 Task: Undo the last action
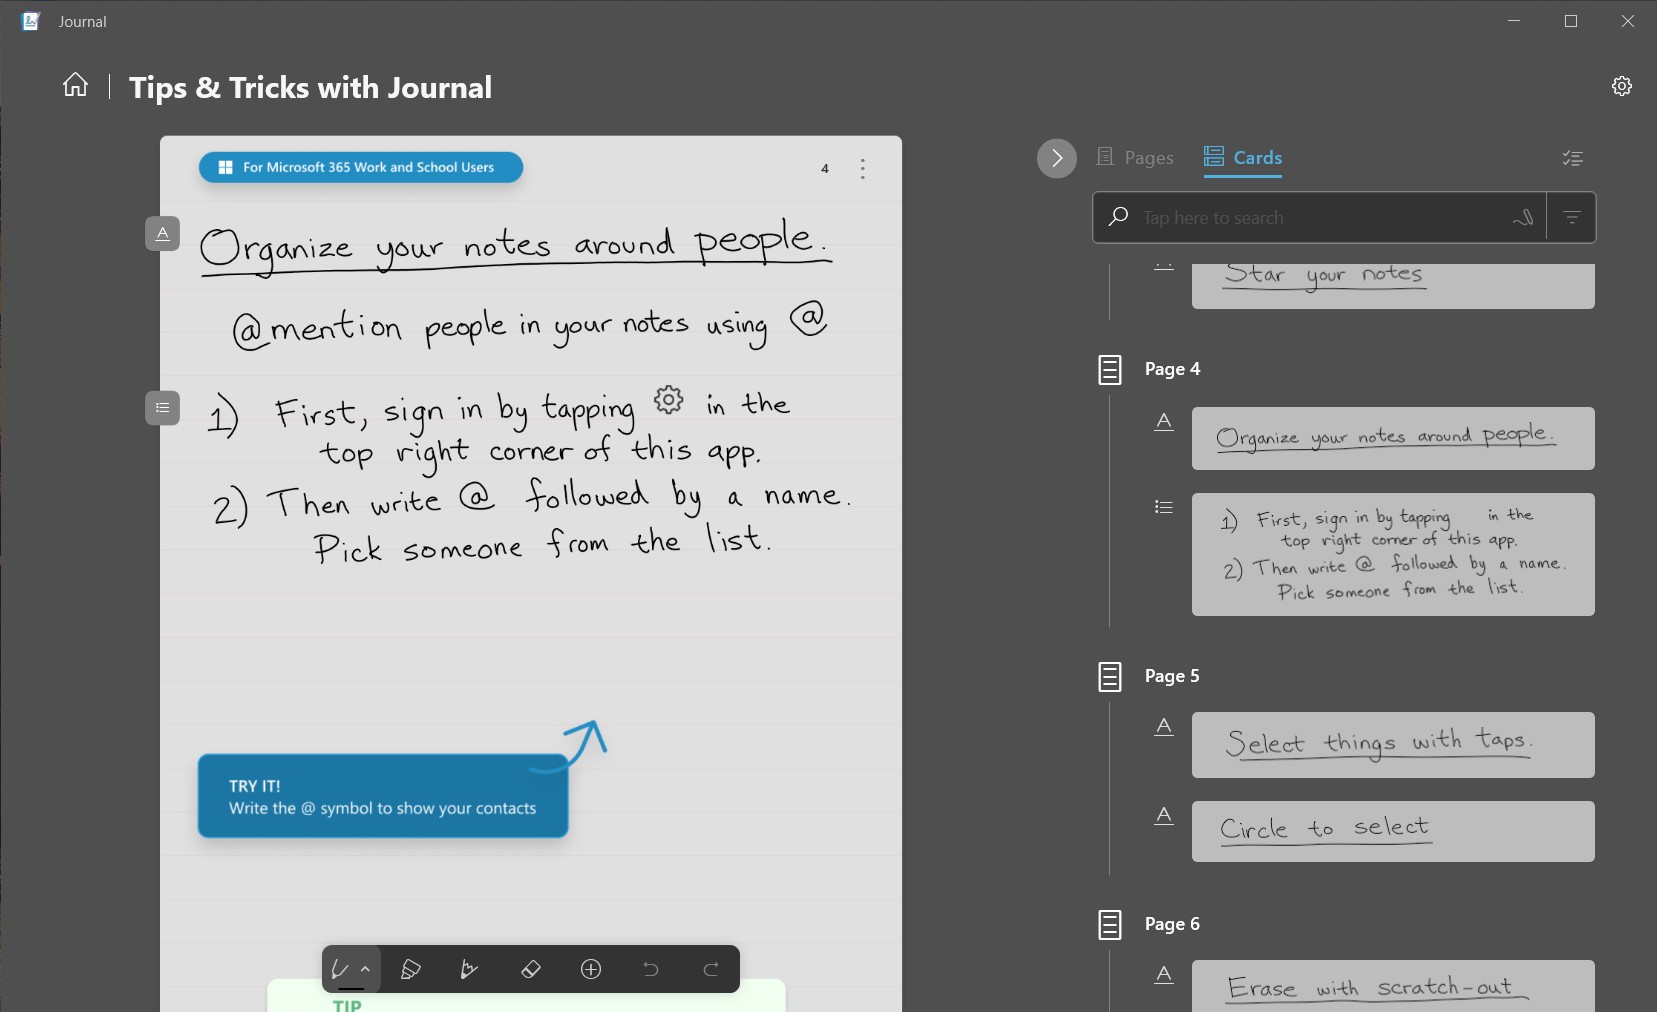651,969
